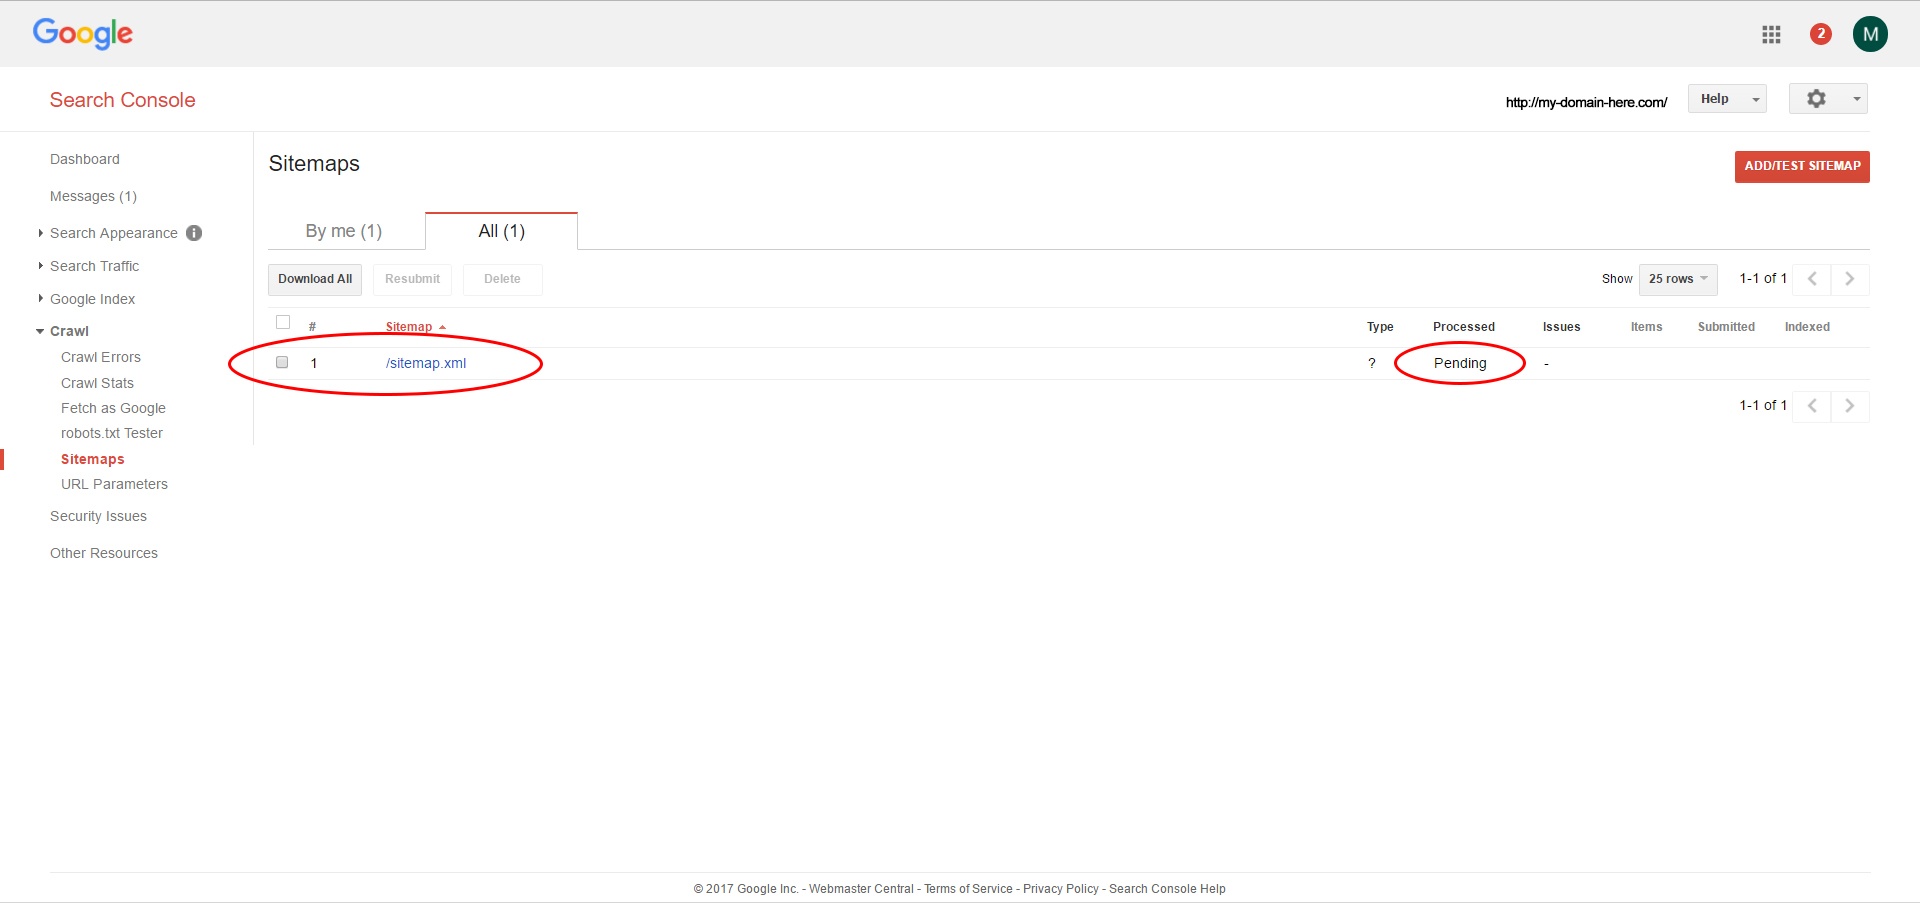Open Webmaster Central footer link

click(x=861, y=889)
